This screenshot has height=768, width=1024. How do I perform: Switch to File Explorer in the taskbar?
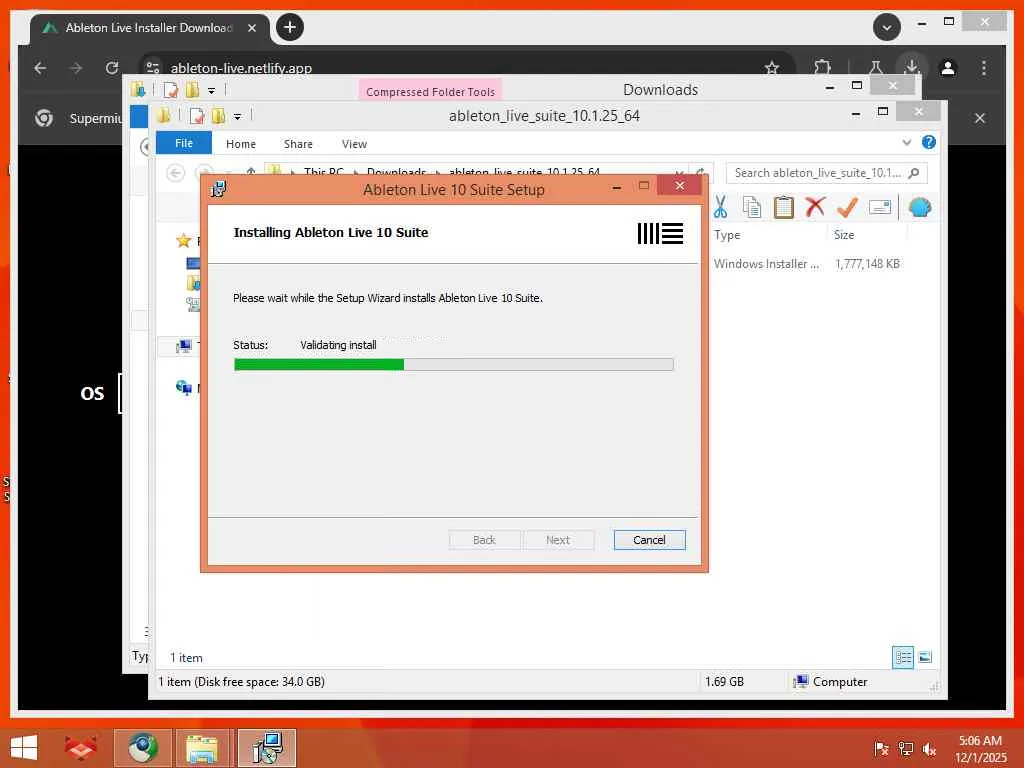pyautogui.click(x=202, y=748)
